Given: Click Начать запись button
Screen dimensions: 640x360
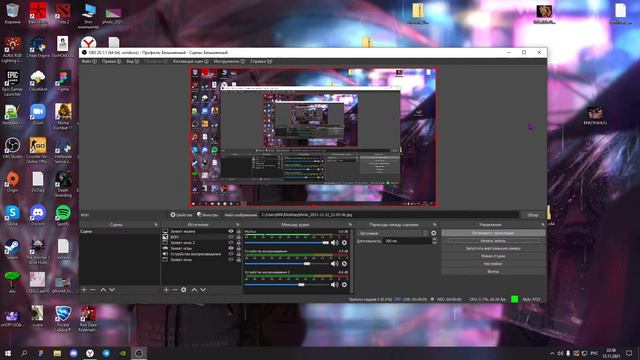Looking at the screenshot, I should pos(493,241).
